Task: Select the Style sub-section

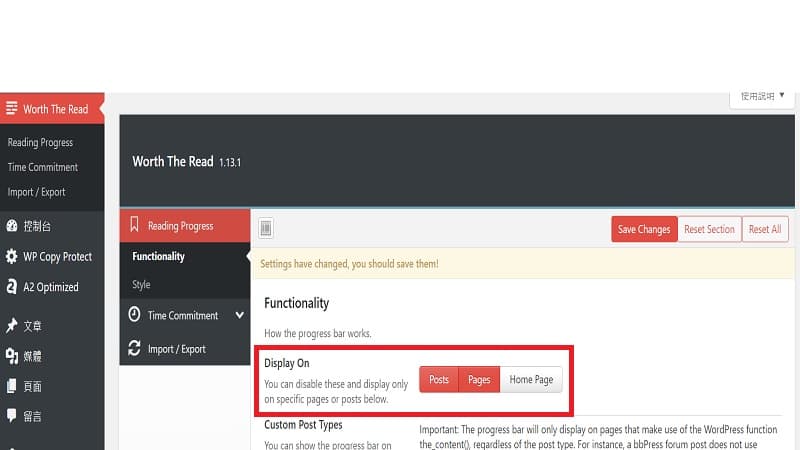Action: [141, 285]
